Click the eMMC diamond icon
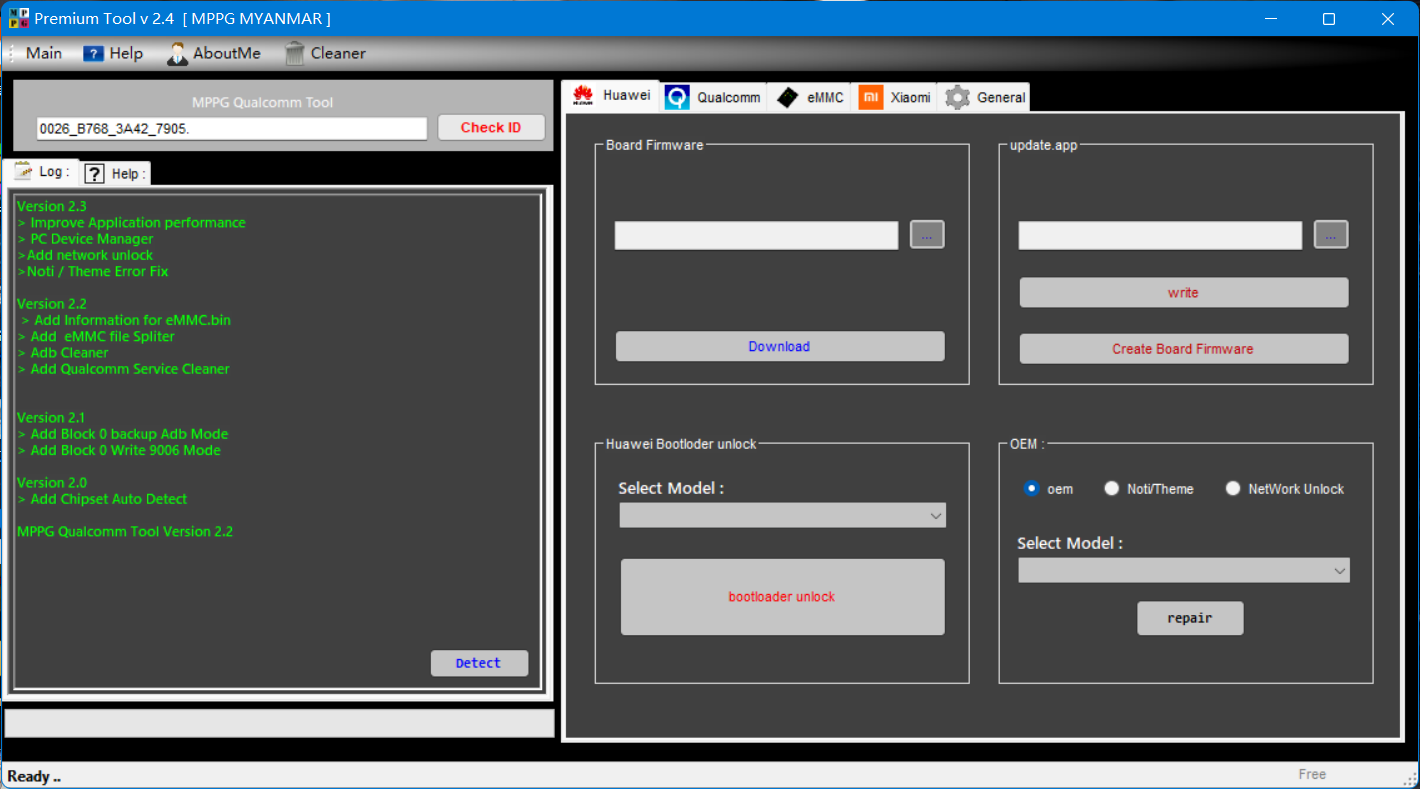This screenshot has height=789, width=1420. click(x=785, y=96)
